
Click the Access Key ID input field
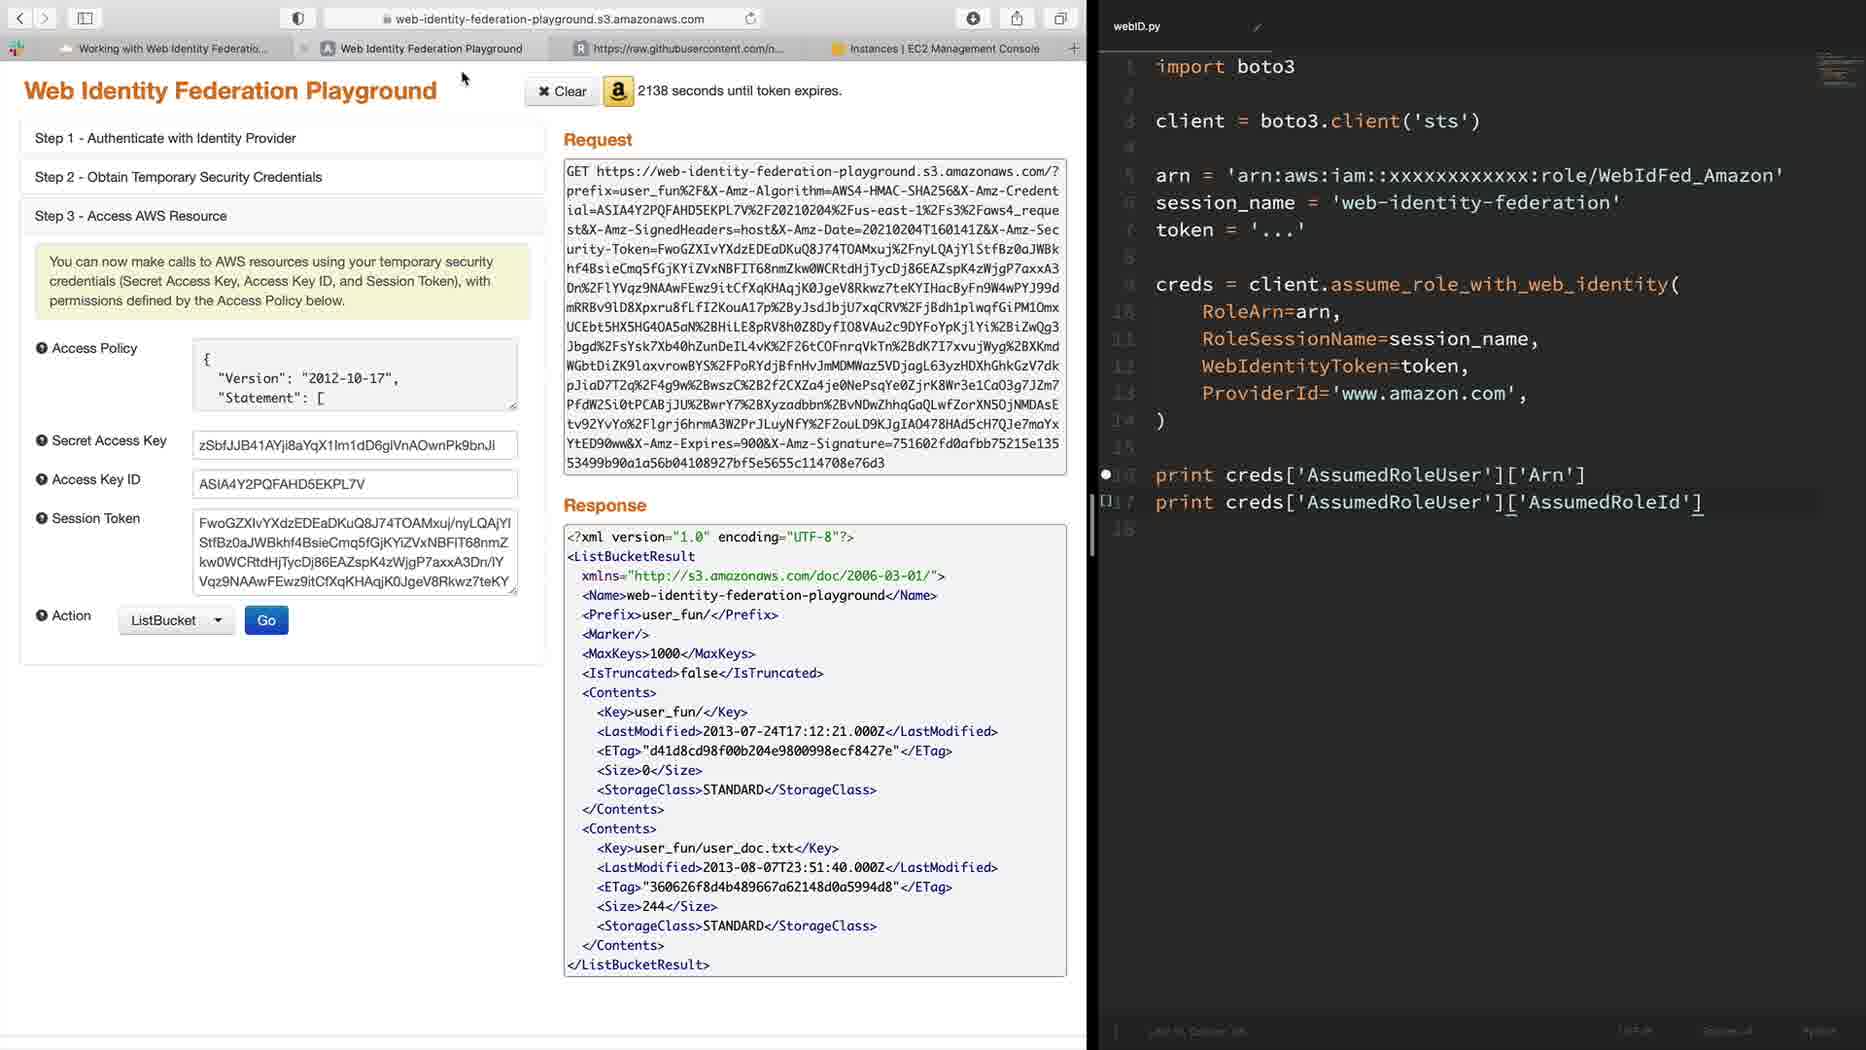(x=354, y=484)
